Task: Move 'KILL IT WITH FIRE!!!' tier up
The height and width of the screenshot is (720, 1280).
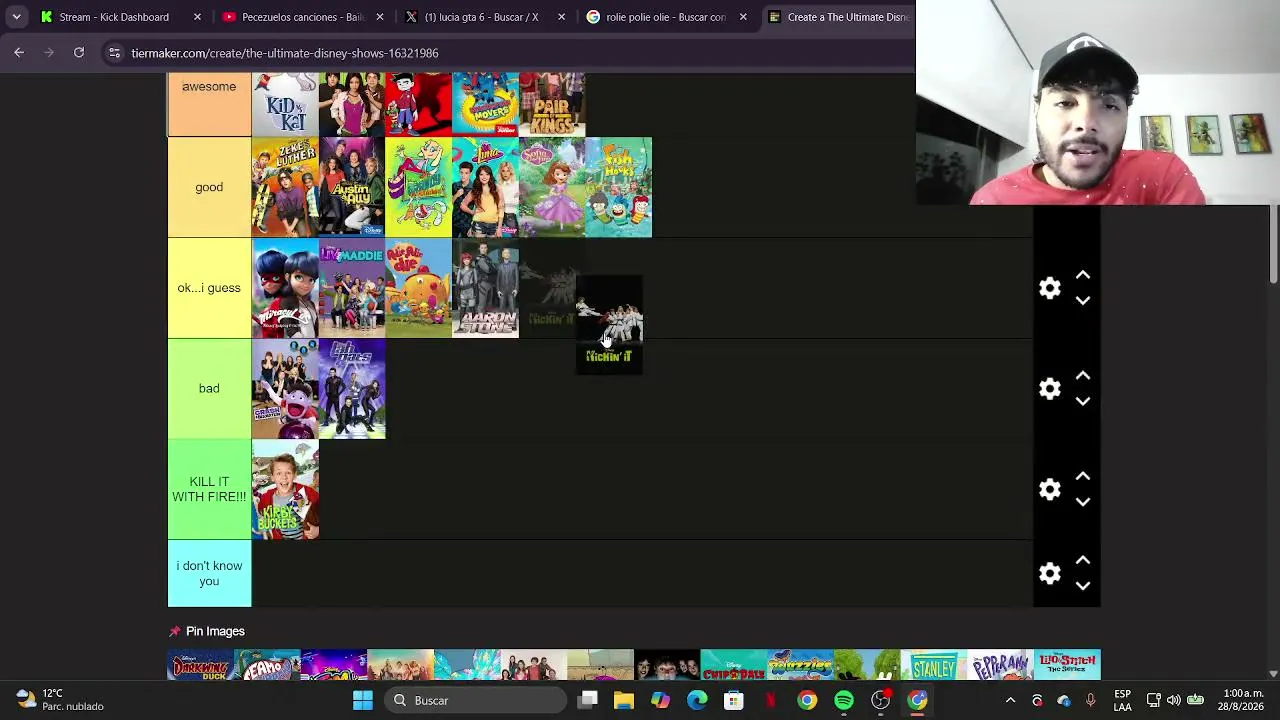Action: point(1083,476)
